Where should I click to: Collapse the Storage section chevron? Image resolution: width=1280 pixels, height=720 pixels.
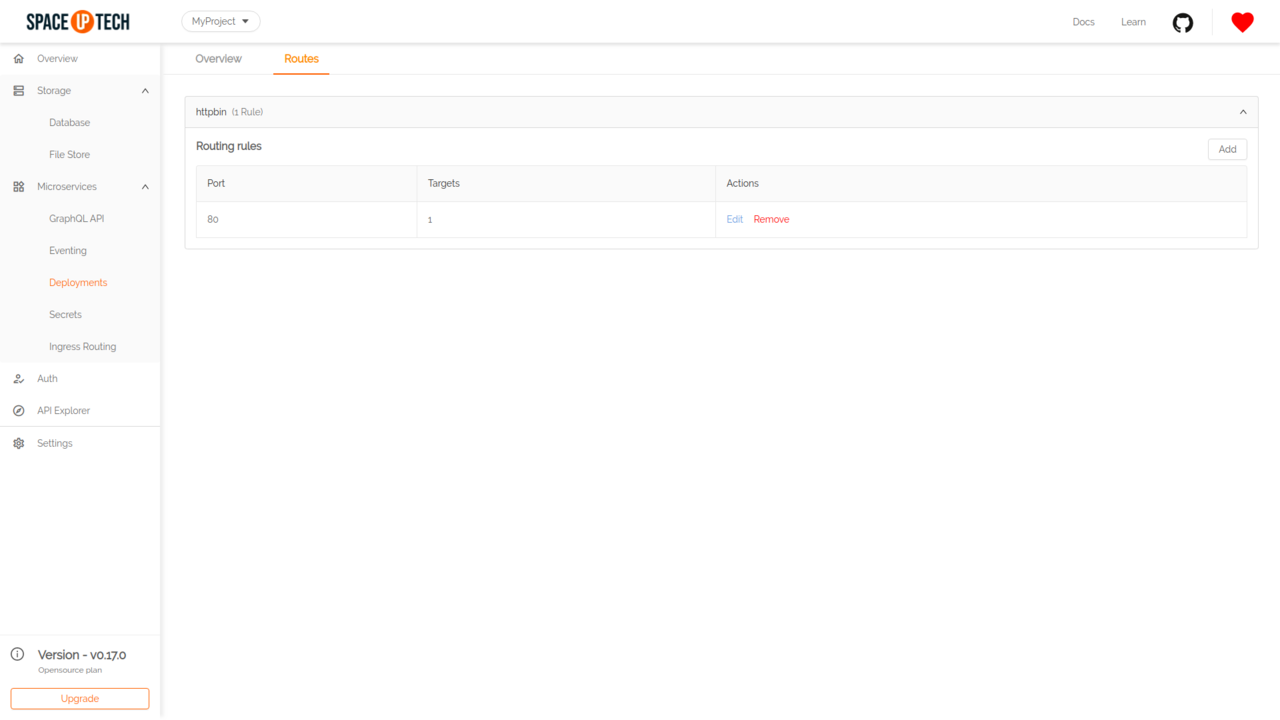pyautogui.click(x=145, y=91)
